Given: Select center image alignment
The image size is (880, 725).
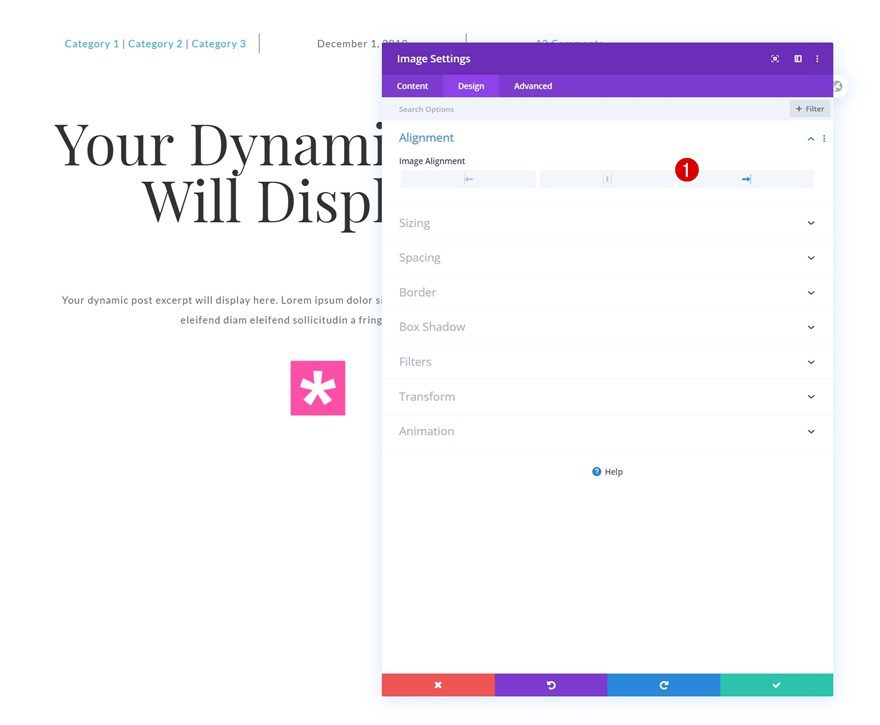Looking at the screenshot, I should click(607, 179).
